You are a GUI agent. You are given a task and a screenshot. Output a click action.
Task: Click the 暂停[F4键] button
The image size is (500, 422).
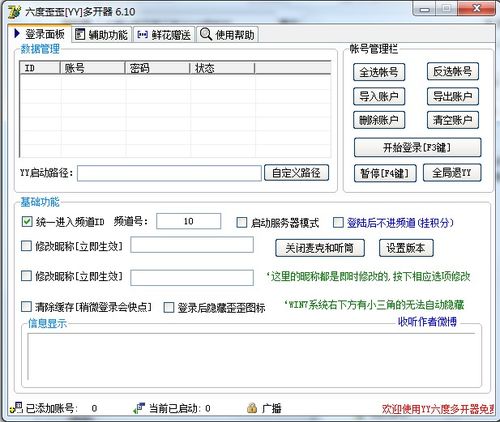[x=385, y=173]
